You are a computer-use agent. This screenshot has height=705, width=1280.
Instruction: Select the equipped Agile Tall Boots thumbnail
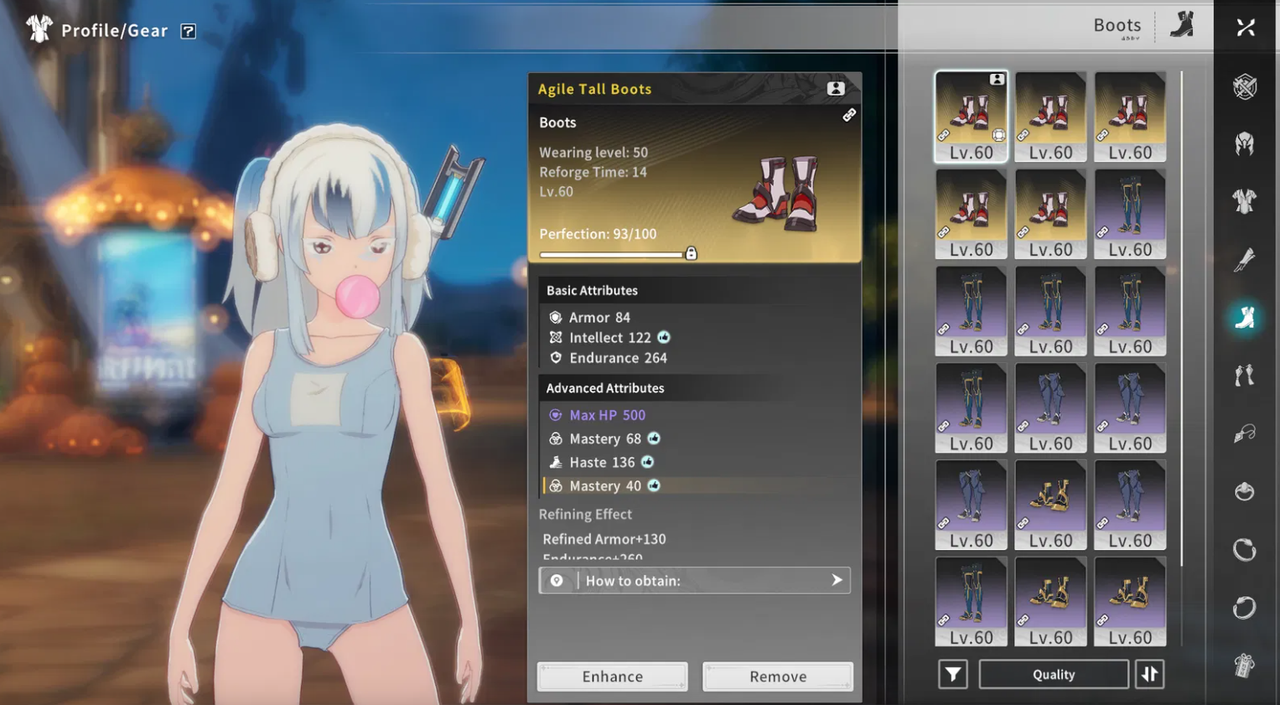971,117
